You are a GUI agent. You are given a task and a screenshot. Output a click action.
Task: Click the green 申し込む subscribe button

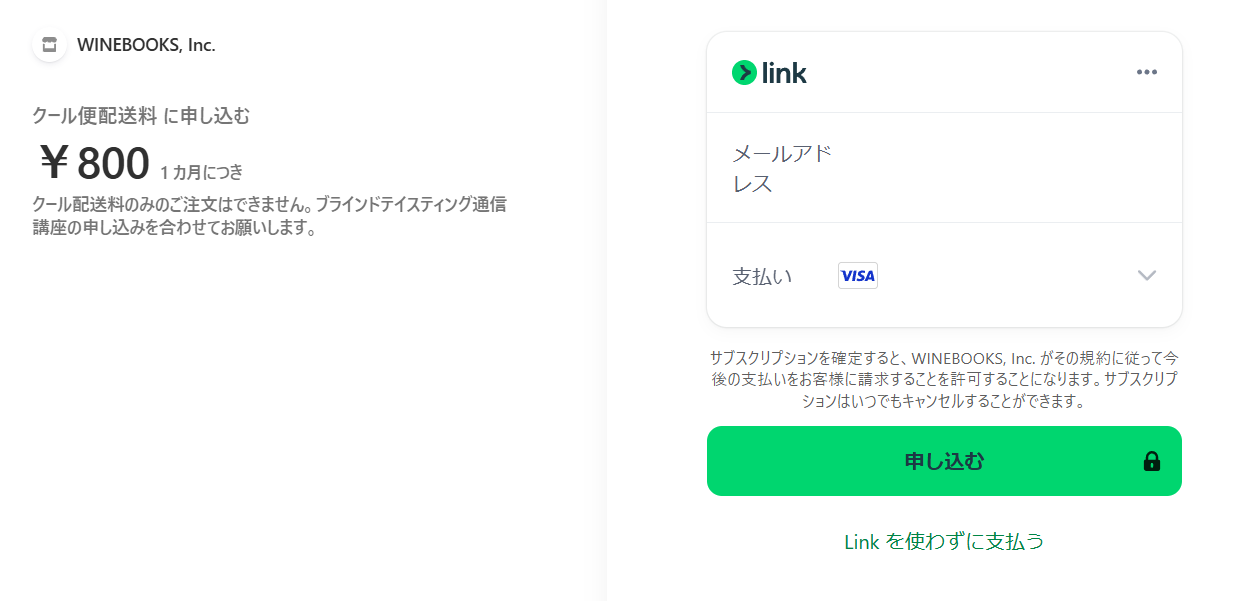point(944,461)
